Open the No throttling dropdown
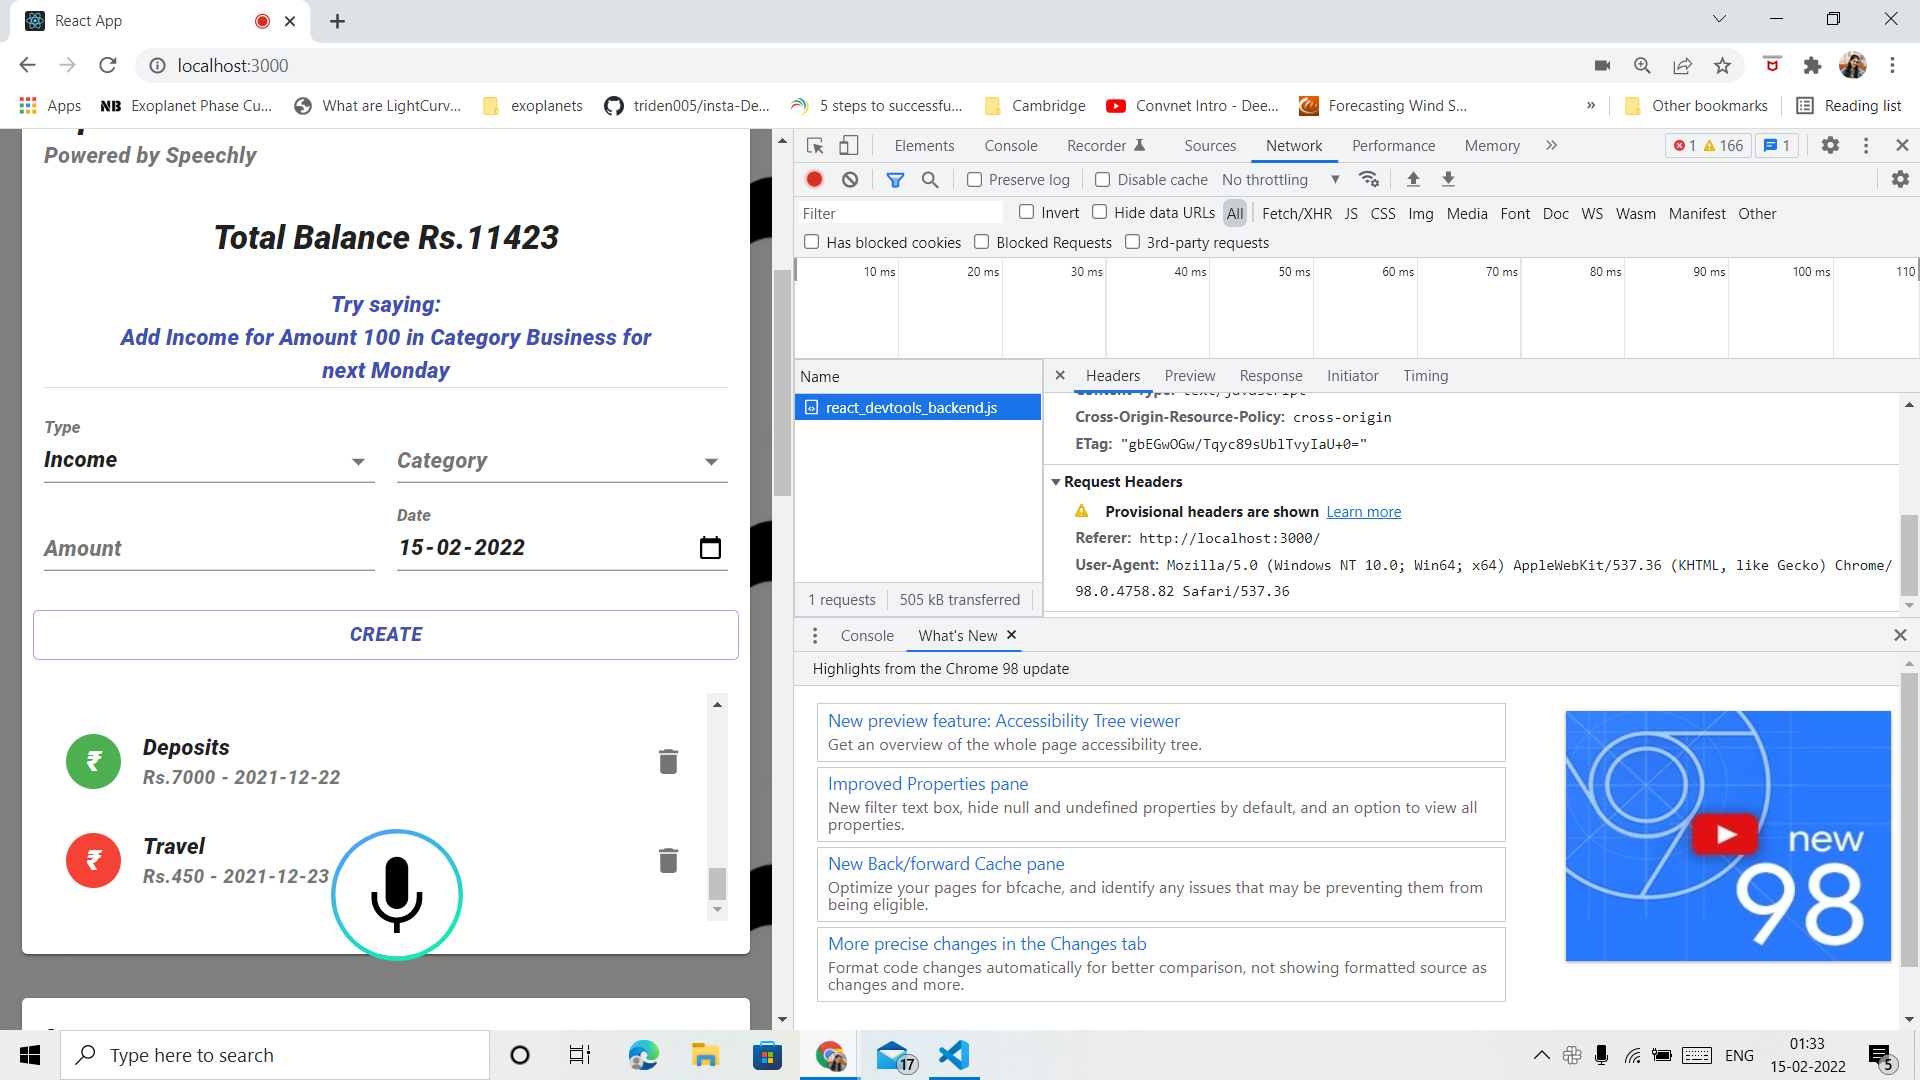This screenshot has height=1080, width=1920. pos(1280,180)
